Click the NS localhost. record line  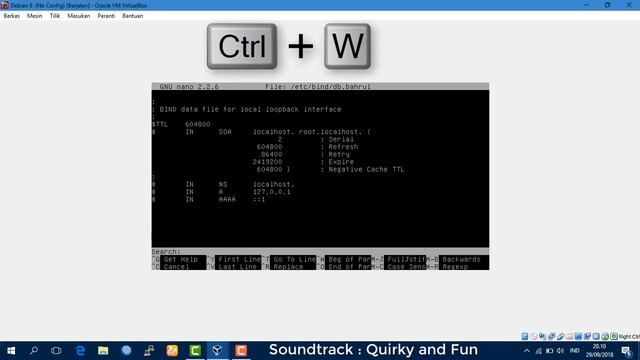point(223,184)
